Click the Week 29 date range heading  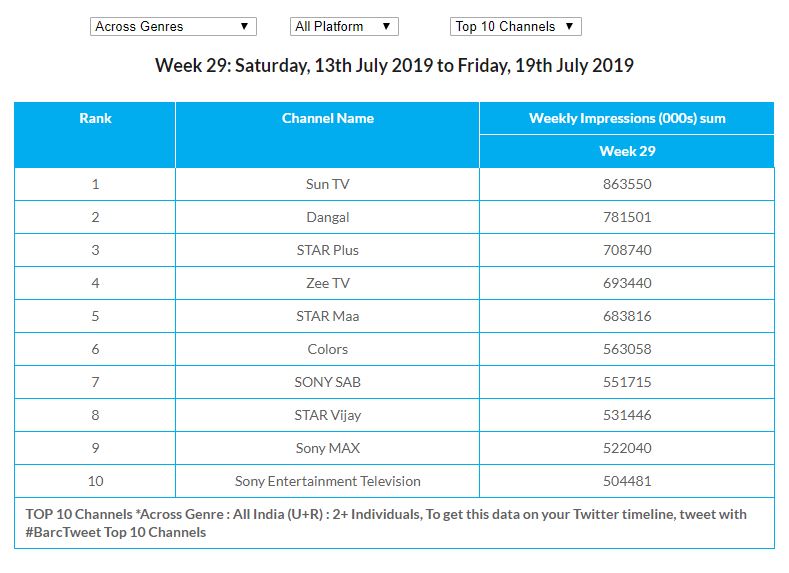coord(394,66)
